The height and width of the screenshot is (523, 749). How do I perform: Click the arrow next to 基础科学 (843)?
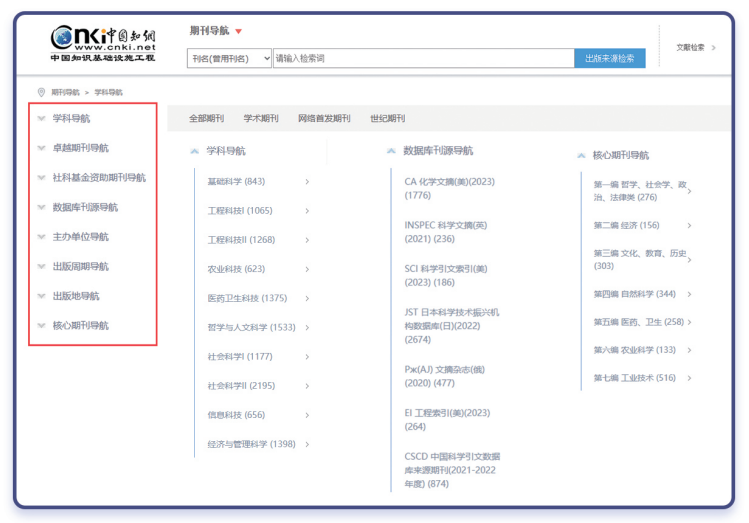[x=307, y=182]
